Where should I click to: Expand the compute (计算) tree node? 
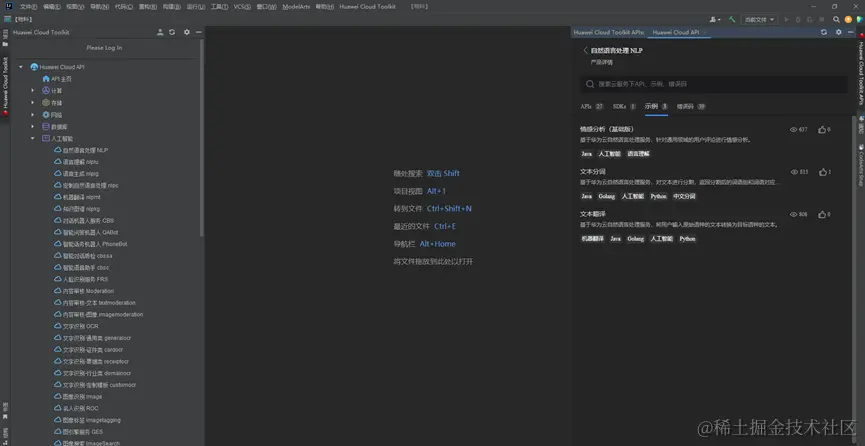pos(33,91)
